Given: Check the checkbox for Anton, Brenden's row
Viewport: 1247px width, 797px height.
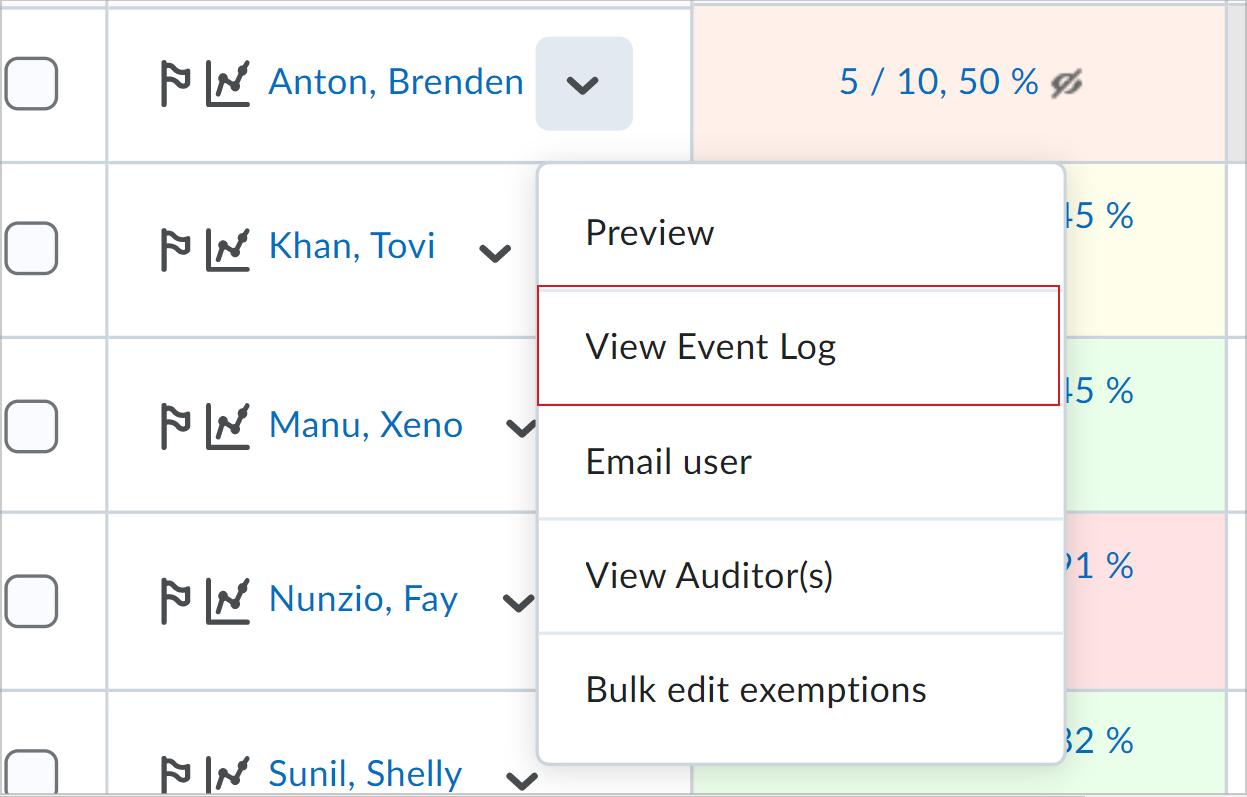Looking at the screenshot, I should (31, 84).
